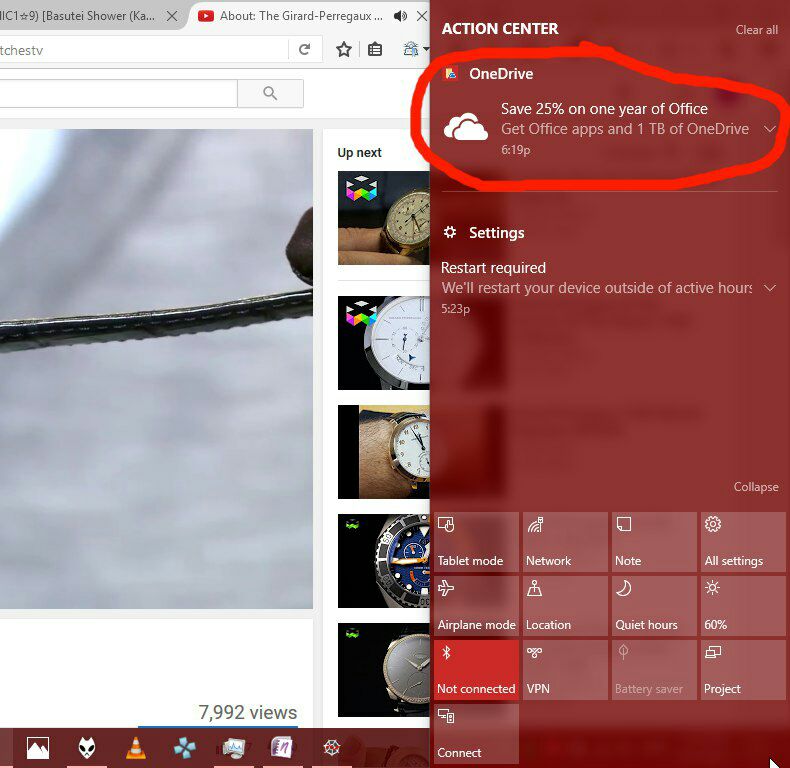Image resolution: width=790 pixels, height=768 pixels.
Task: Click the OneDrive cloud icon
Action: tap(466, 126)
